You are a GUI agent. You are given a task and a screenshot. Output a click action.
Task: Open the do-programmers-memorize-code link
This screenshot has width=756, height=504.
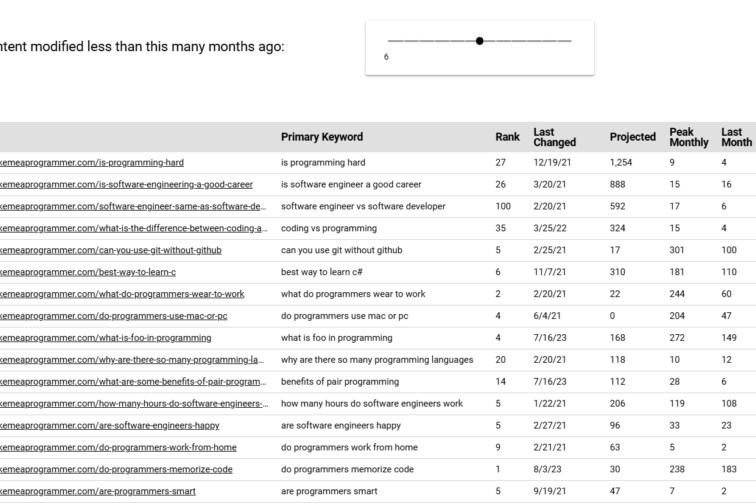[116, 469]
